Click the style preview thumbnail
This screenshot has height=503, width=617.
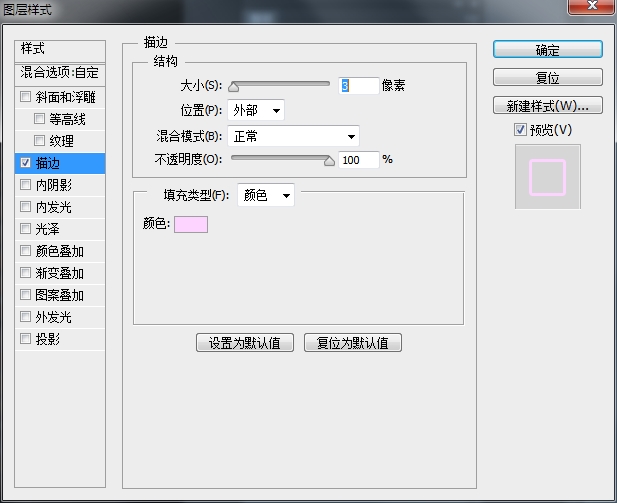(x=547, y=177)
